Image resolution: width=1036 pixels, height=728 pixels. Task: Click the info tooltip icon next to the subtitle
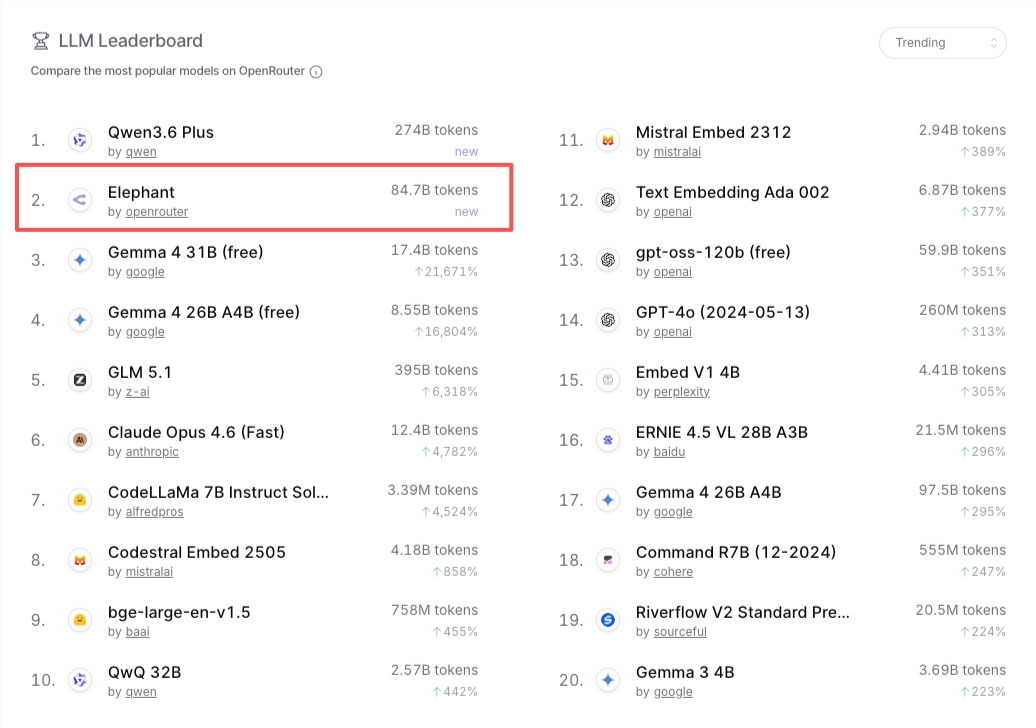click(x=317, y=71)
